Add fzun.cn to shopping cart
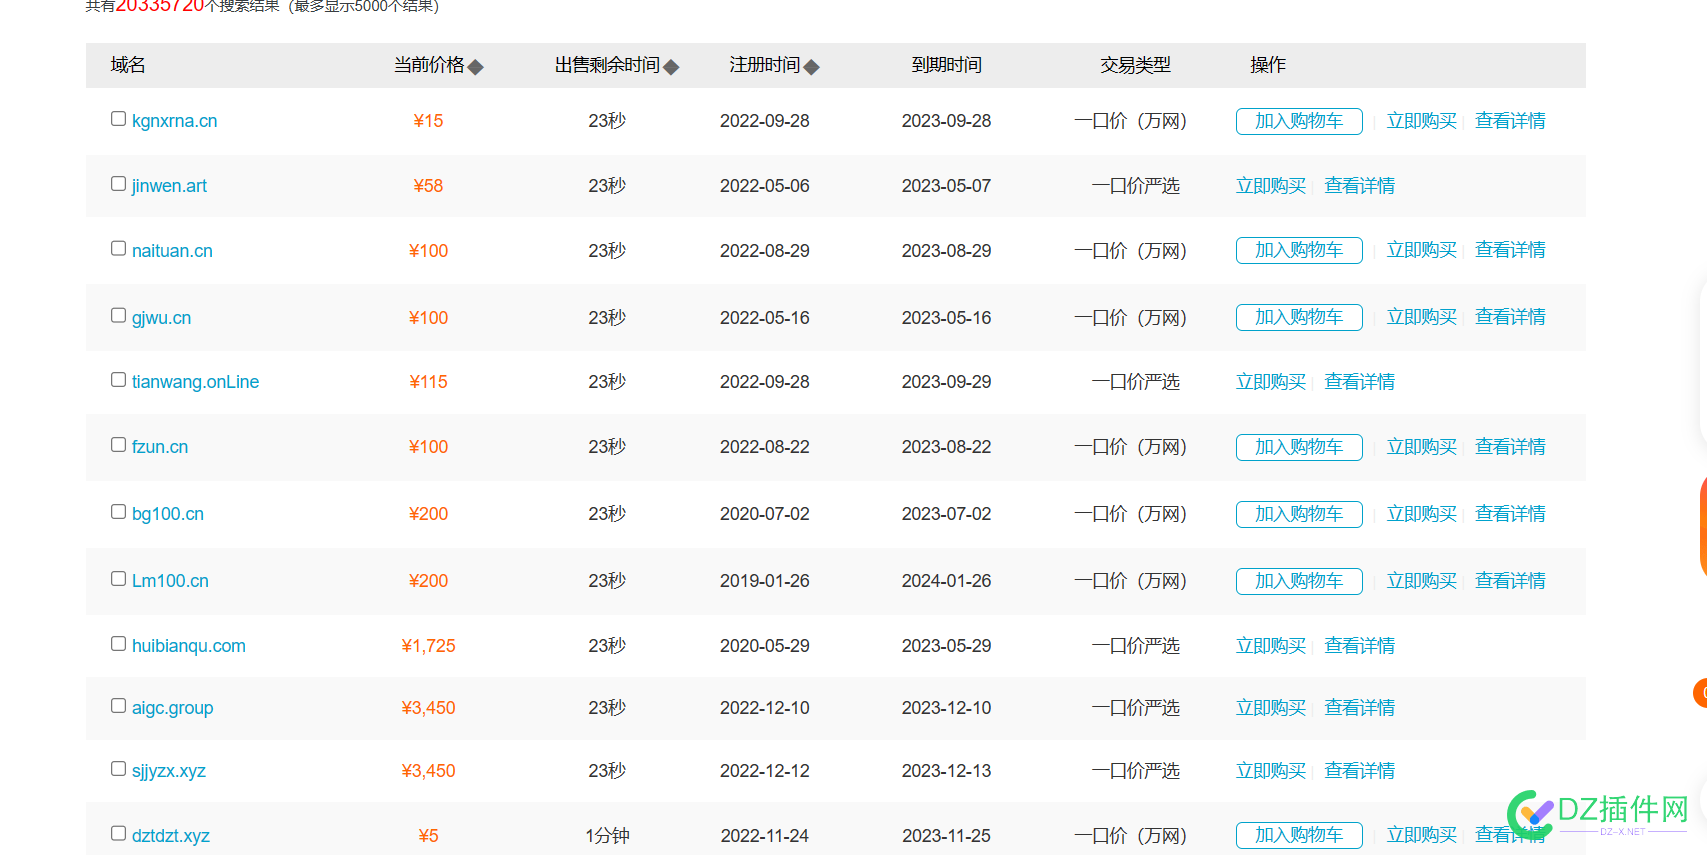This screenshot has height=855, width=1707. coord(1299,447)
